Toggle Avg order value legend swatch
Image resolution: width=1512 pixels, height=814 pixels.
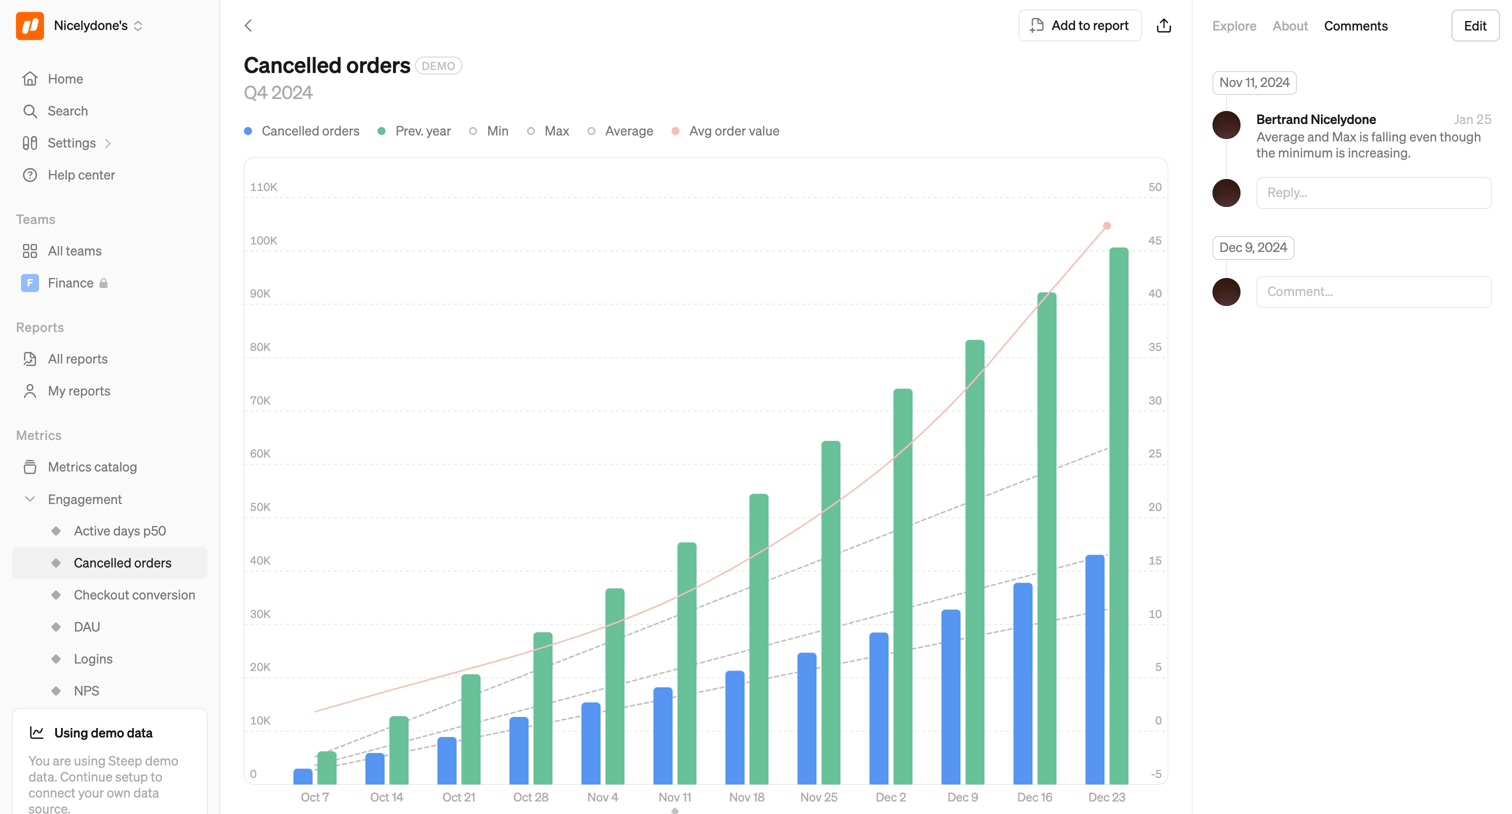pos(676,131)
